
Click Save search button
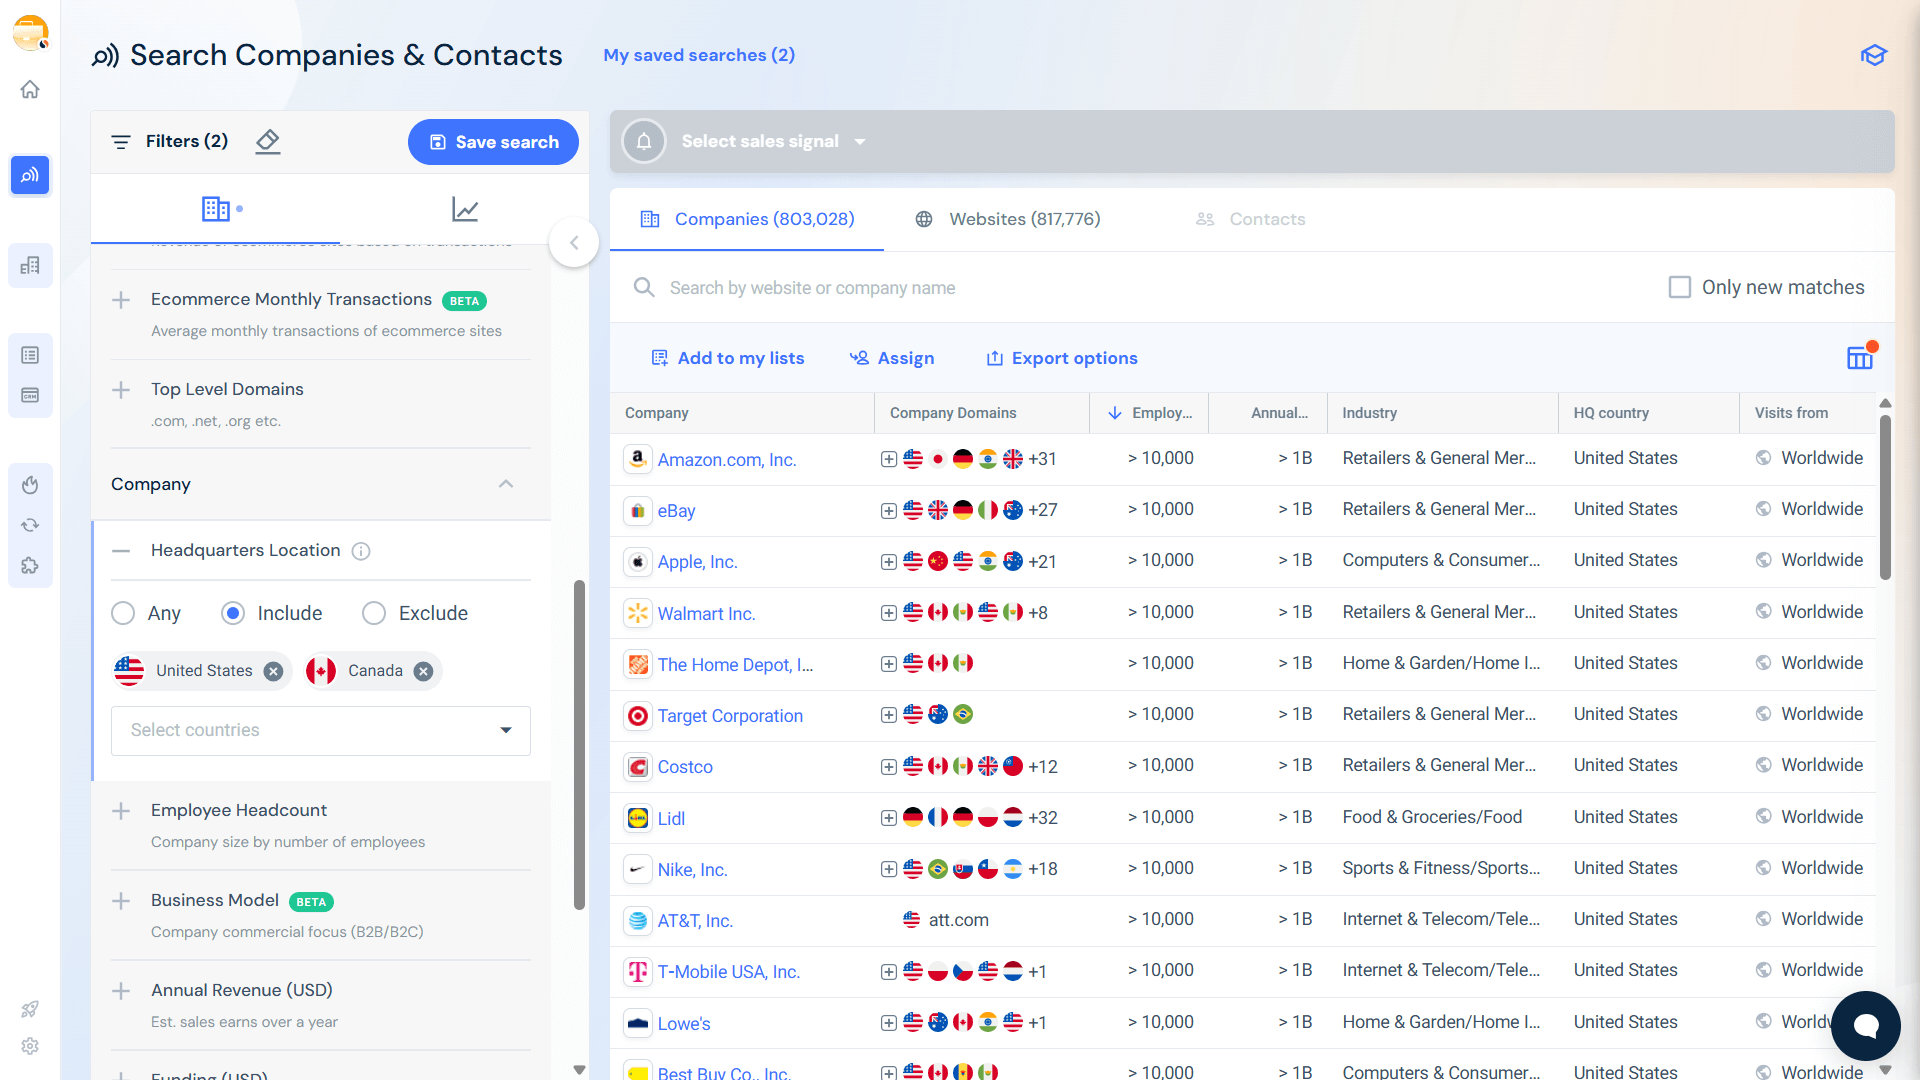point(493,142)
